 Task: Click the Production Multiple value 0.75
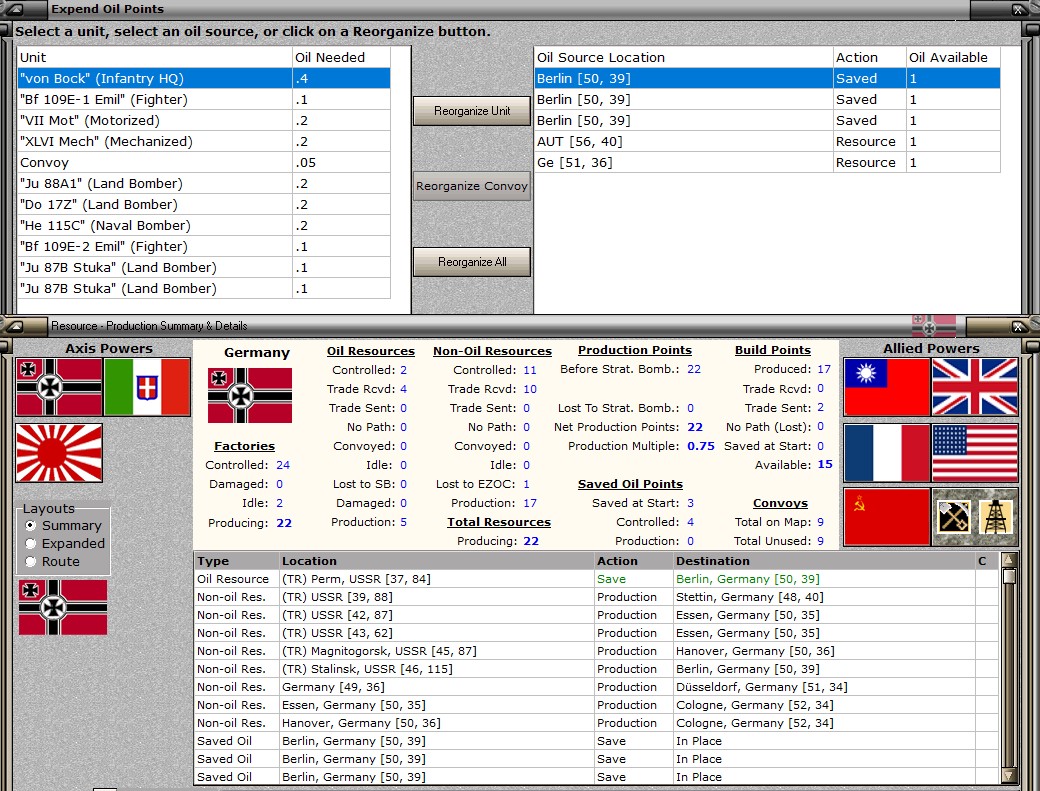(x=701, y=446)
